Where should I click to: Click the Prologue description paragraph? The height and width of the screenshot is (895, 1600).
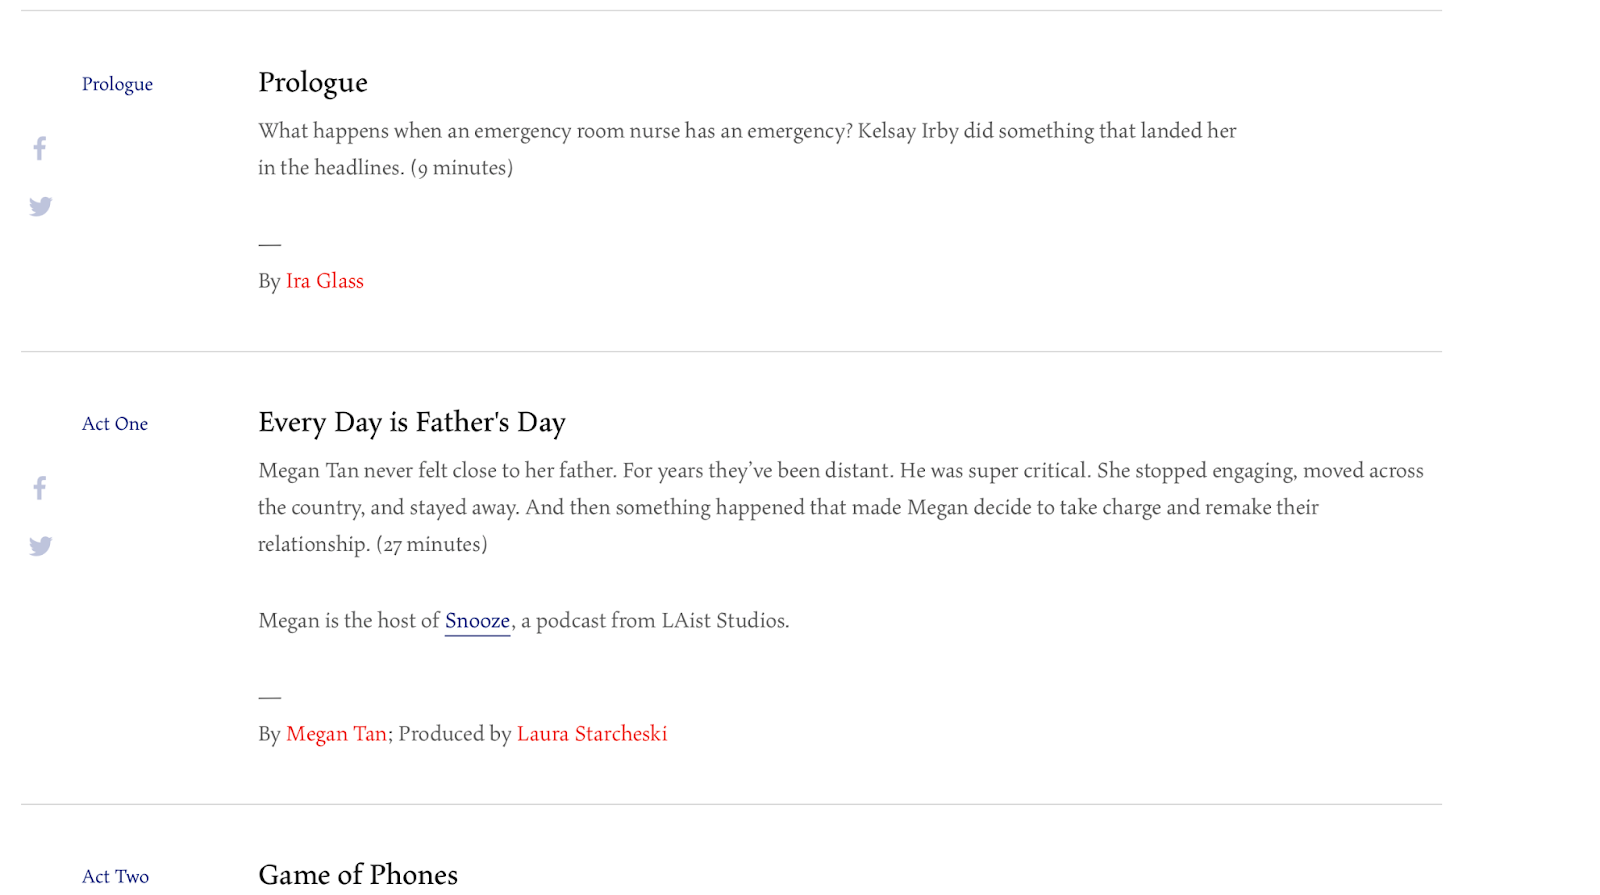point(747,149)
